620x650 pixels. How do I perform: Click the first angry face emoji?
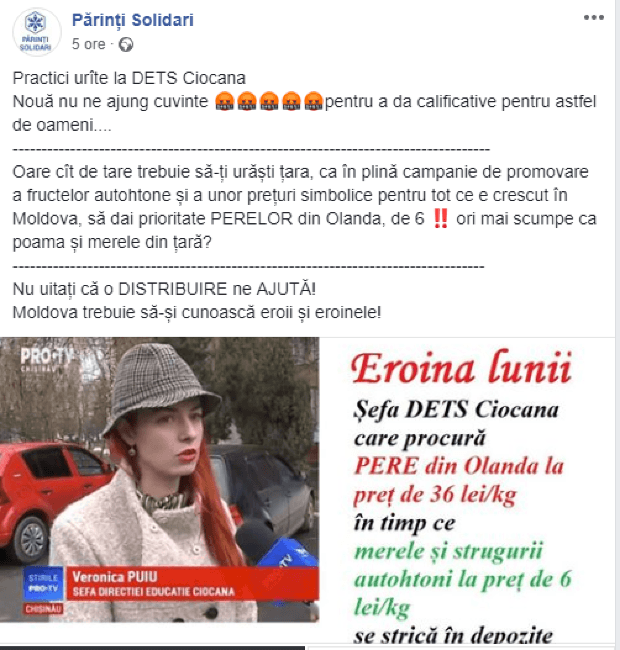coord(225,101)
